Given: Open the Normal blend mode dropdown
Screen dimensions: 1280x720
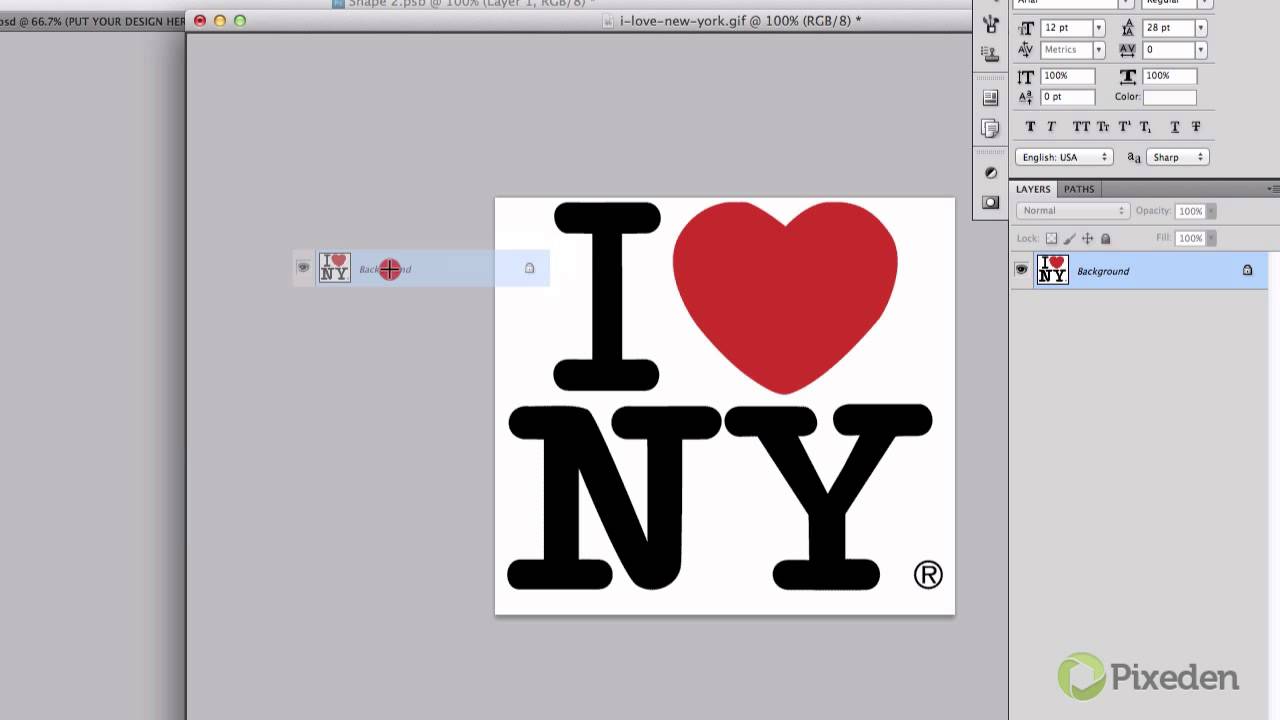Looking at the screenshot, I should click(x=1072, y=211).
